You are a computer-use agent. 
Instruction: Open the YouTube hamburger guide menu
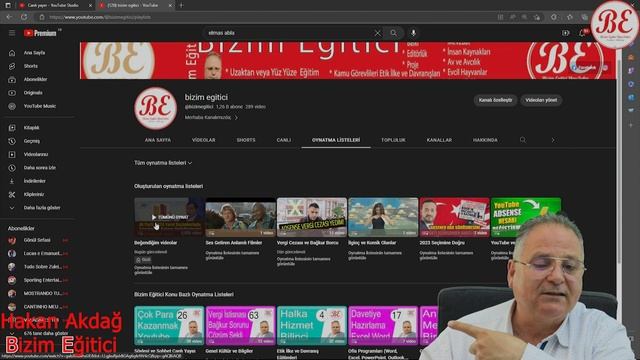(12, 33)
